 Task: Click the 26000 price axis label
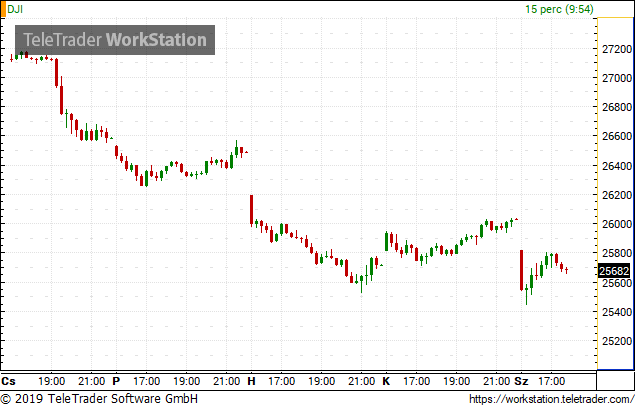click(617, 224)
